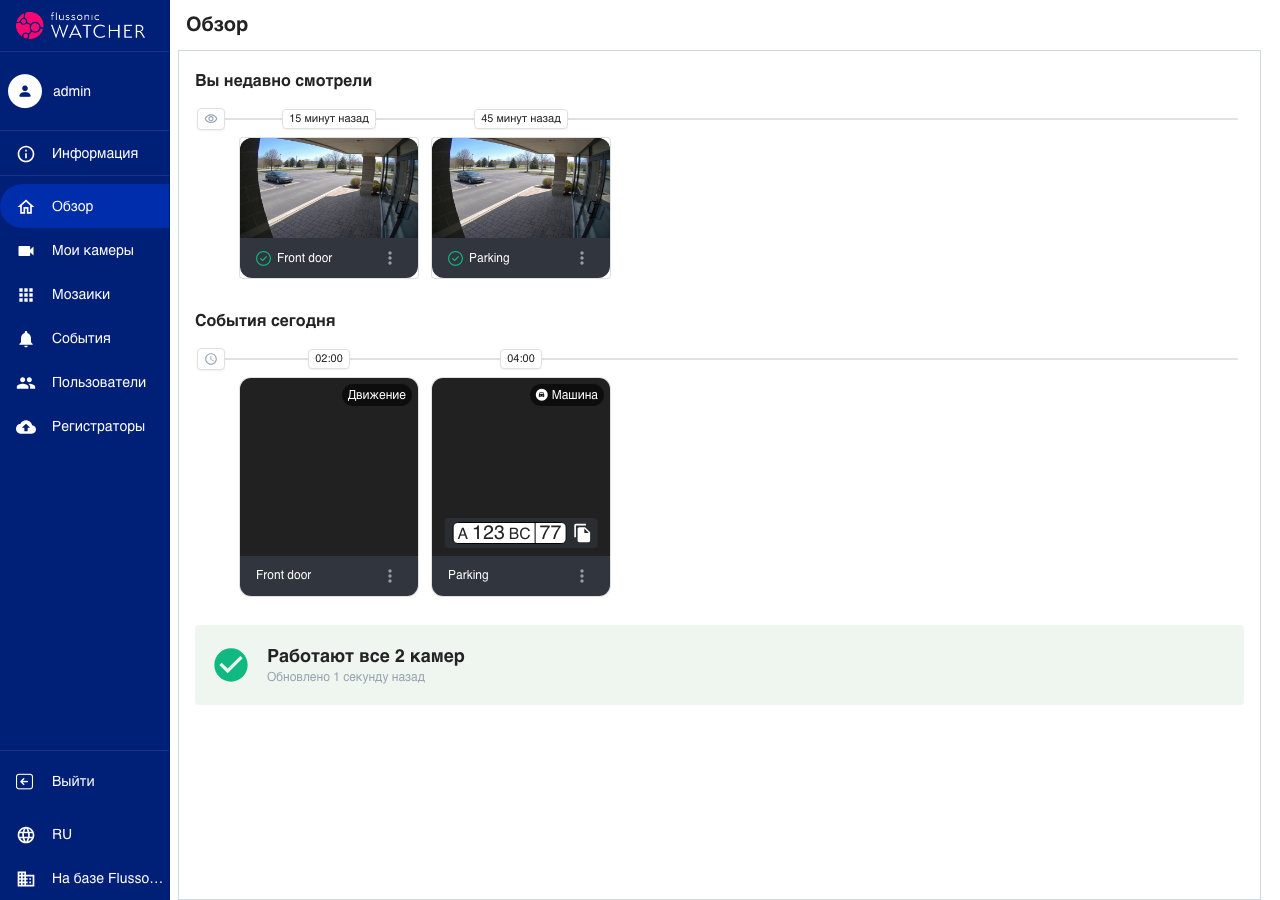Click the Мозаики grid icon
The image size is (1280, 900).
pyautogui.click(x=26, y=295)
